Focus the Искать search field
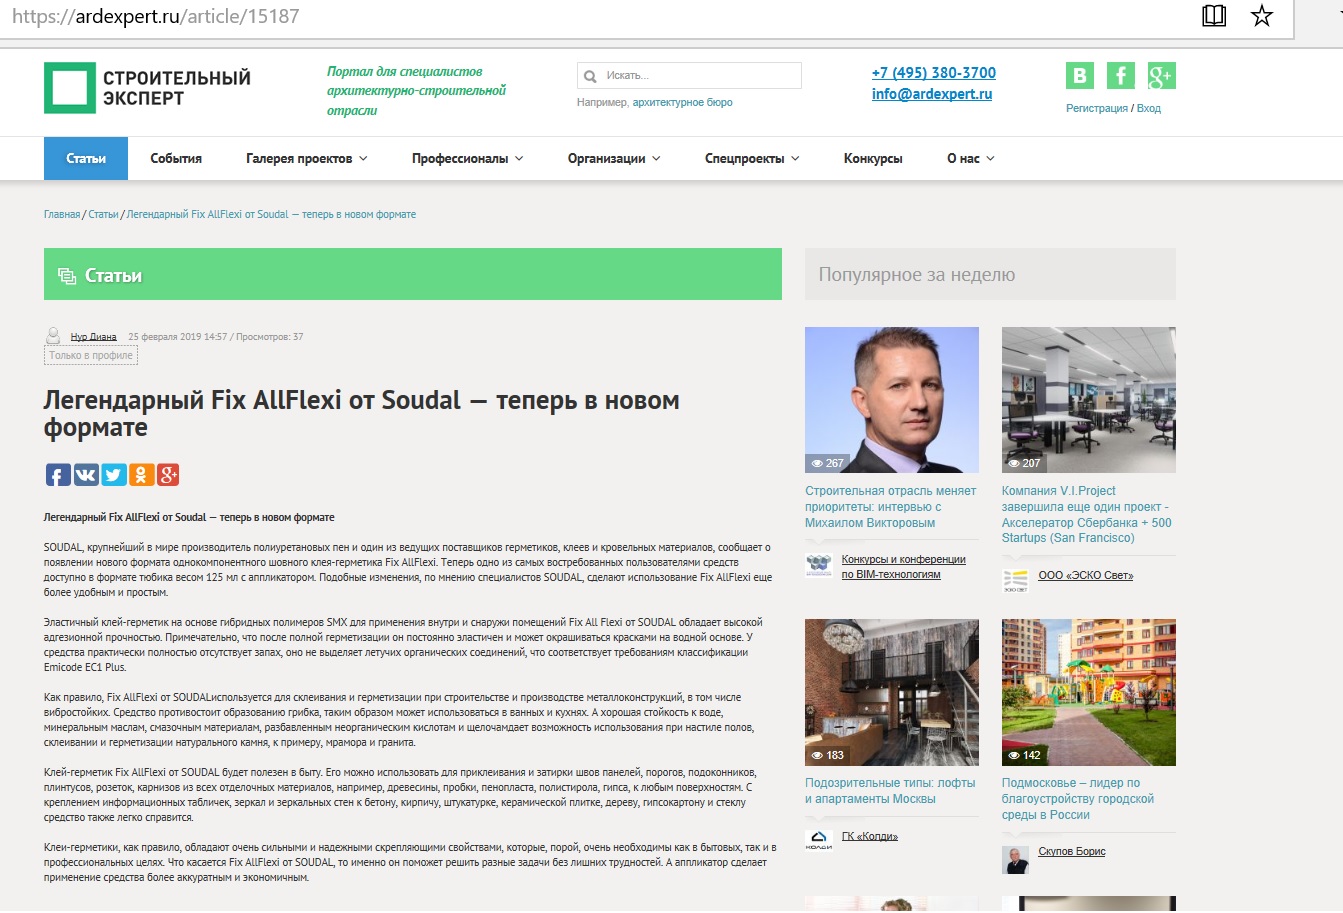Viewport: 1343px width, 913px height. point(689,76)
